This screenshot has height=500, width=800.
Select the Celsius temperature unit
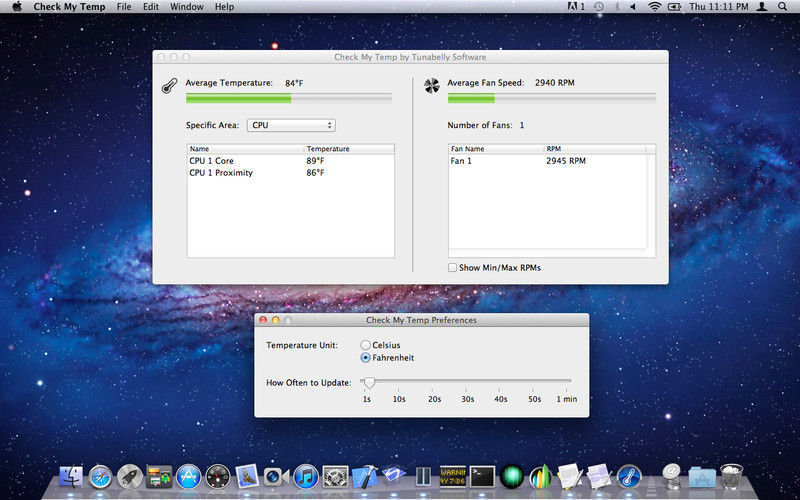[365, 345]
